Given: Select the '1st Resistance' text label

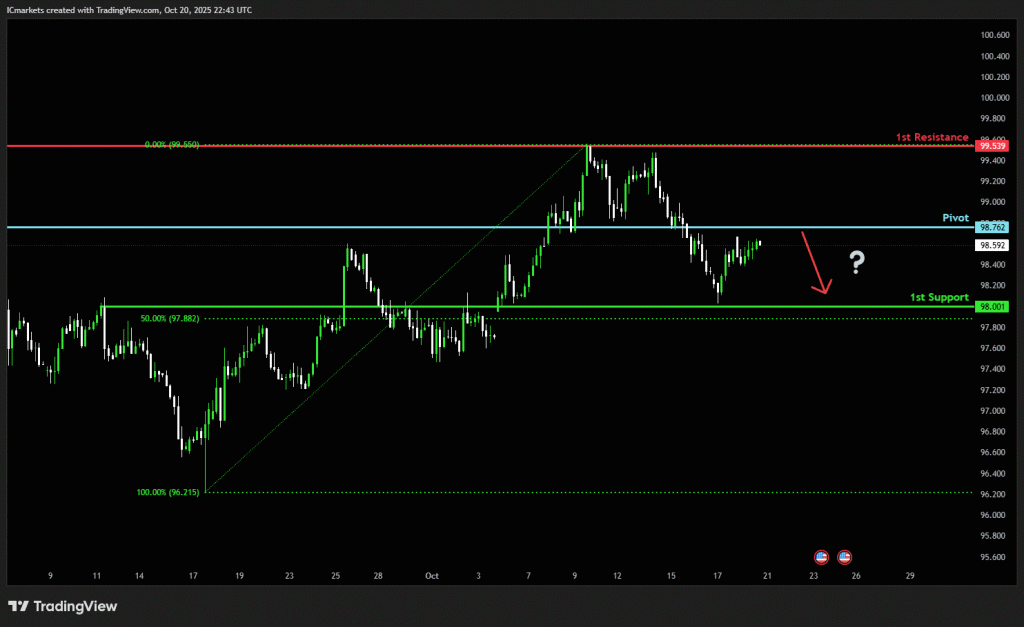Looking at the screenshot, I should click(932, 137).
